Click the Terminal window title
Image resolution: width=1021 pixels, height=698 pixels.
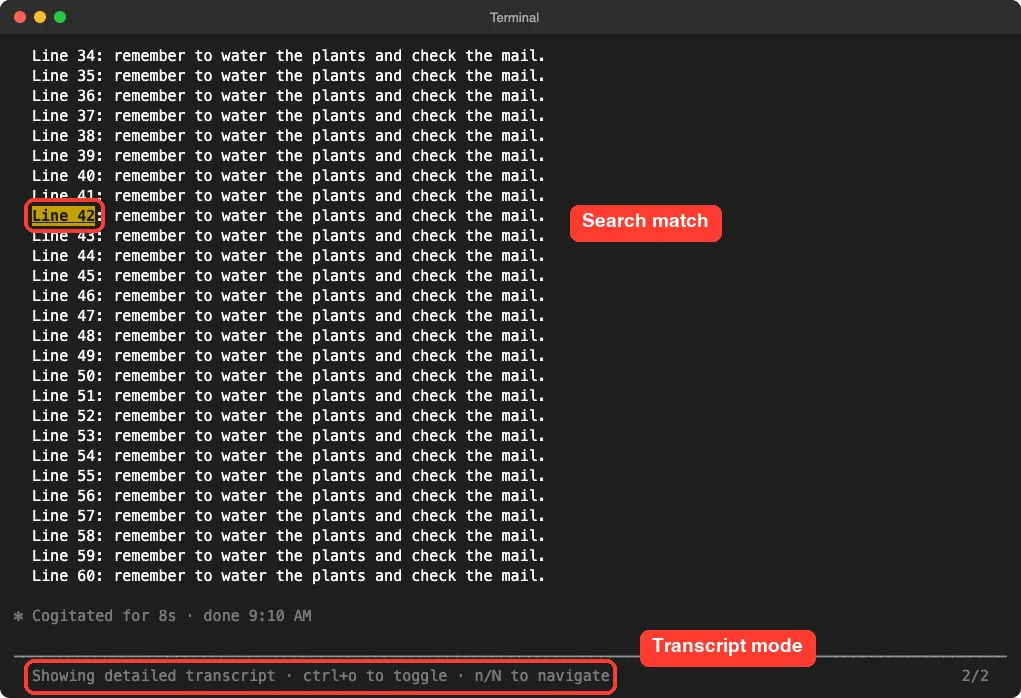pyautogui.click(x=514, y=18)
